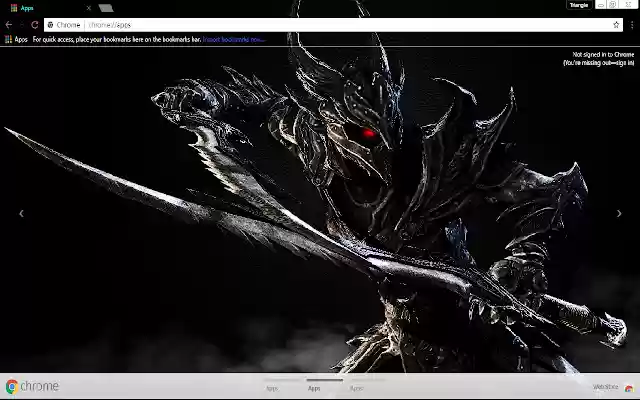This screenshot has width=640, height=400.
Task: Open the Triangle profile button
Action: [579, 5]
